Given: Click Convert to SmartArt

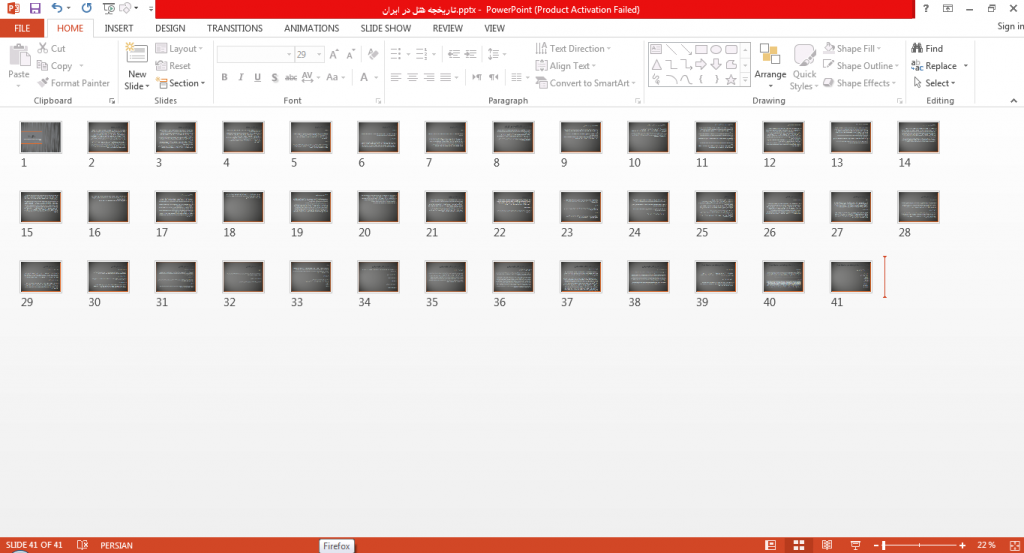Looking at the screenshot, I should pyautogui.click(x=585, y=83).
